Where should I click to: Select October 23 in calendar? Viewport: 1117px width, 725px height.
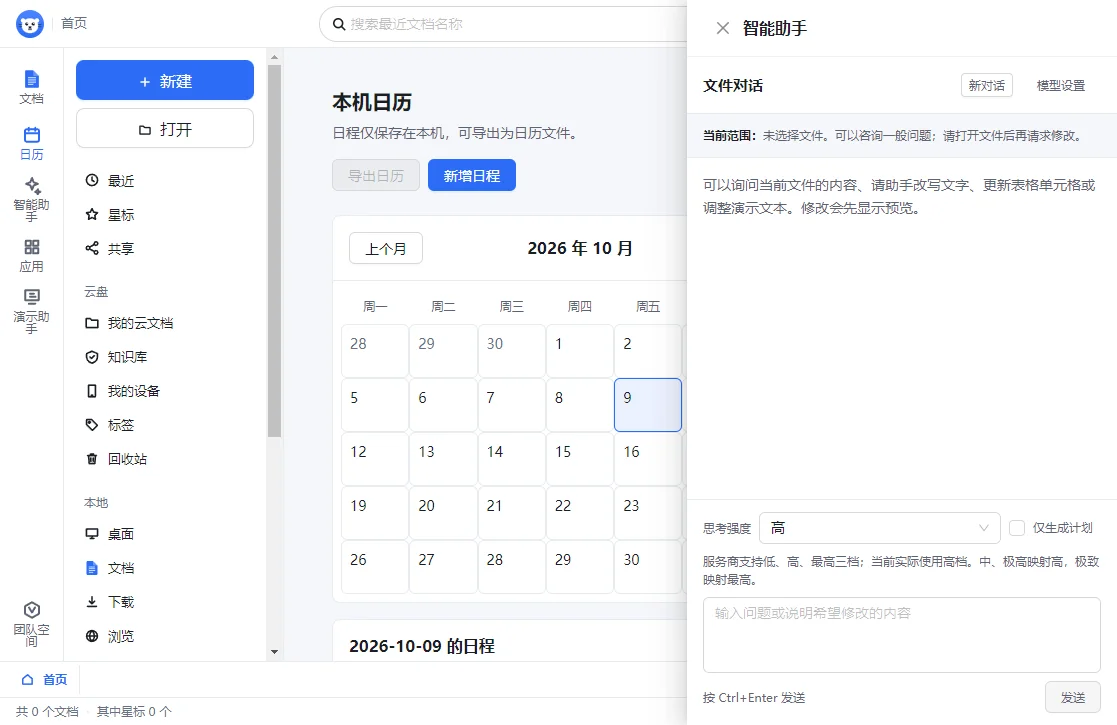(648, 513)
